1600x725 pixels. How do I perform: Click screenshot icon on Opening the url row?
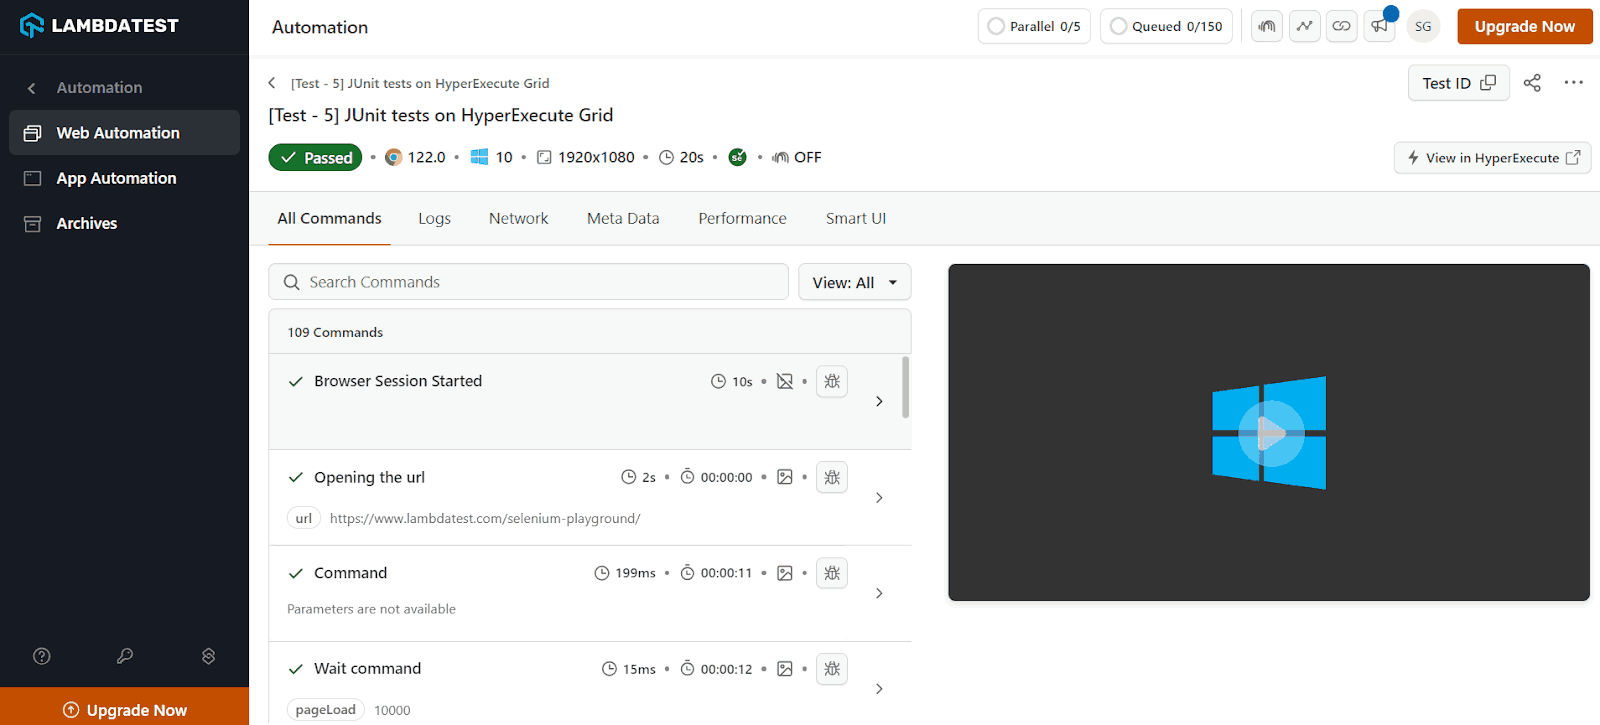785,477
